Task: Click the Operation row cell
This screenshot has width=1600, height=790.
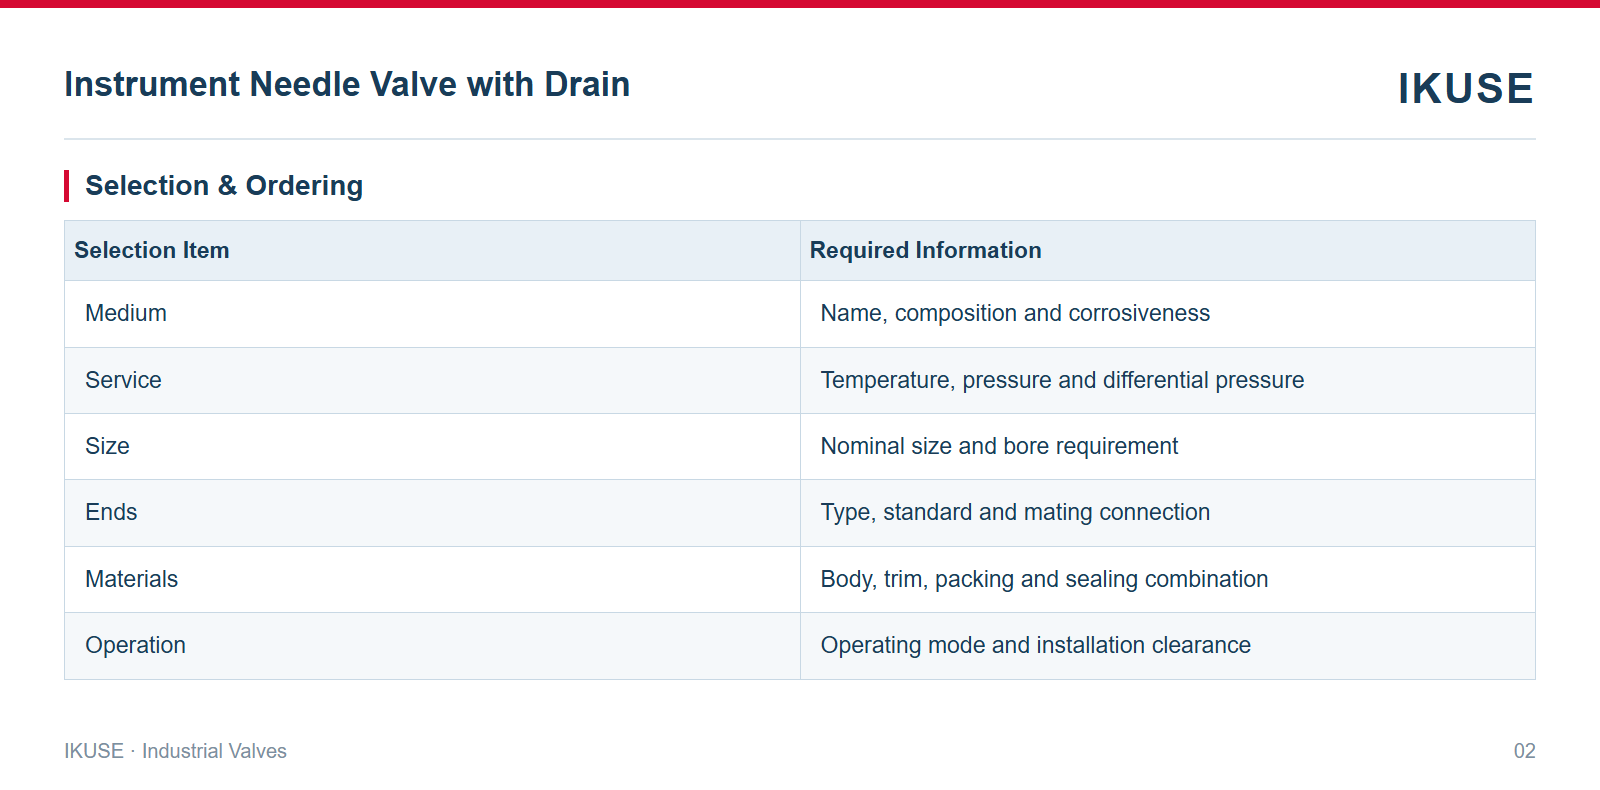Action: [x=432, y=646]
